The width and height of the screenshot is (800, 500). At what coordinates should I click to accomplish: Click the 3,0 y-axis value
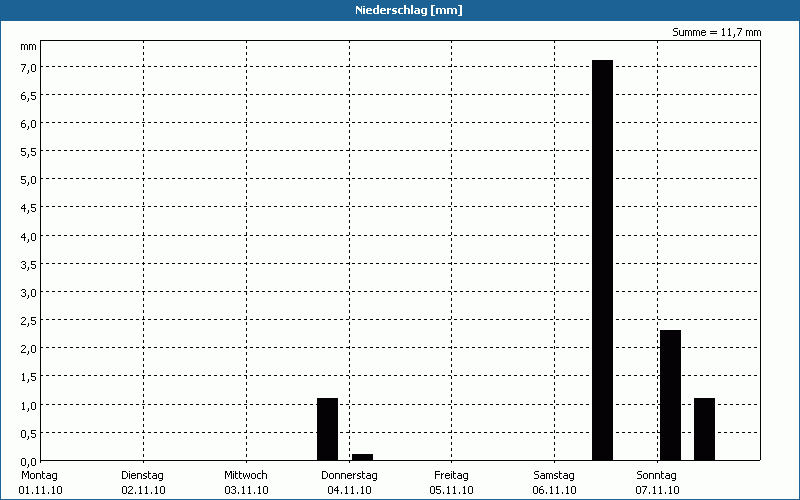28,293
